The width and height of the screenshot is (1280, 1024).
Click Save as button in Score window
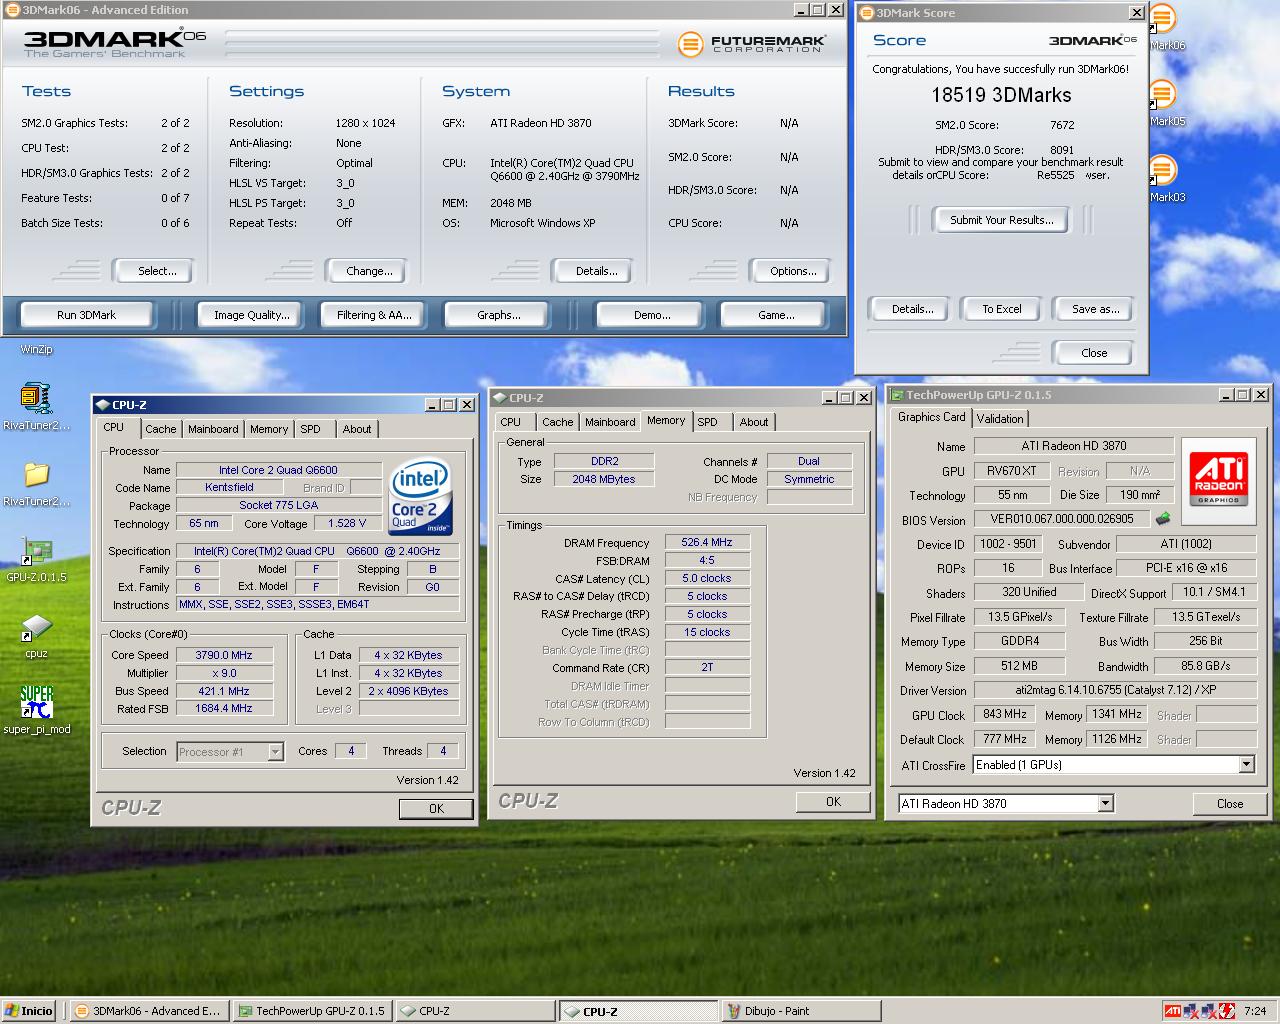[x=1095, y=309]
